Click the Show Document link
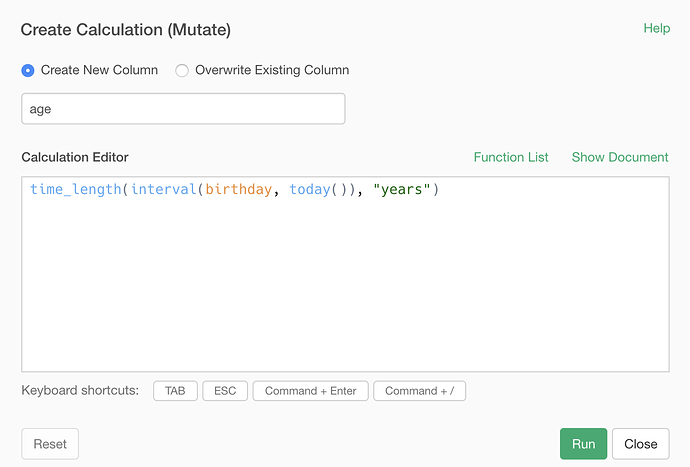 point(620,157)
